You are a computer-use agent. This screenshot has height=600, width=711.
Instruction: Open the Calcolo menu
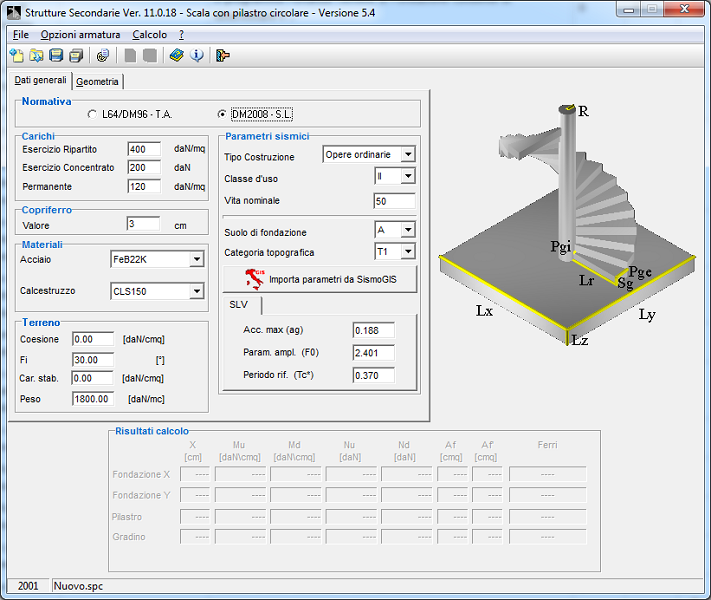150,34
